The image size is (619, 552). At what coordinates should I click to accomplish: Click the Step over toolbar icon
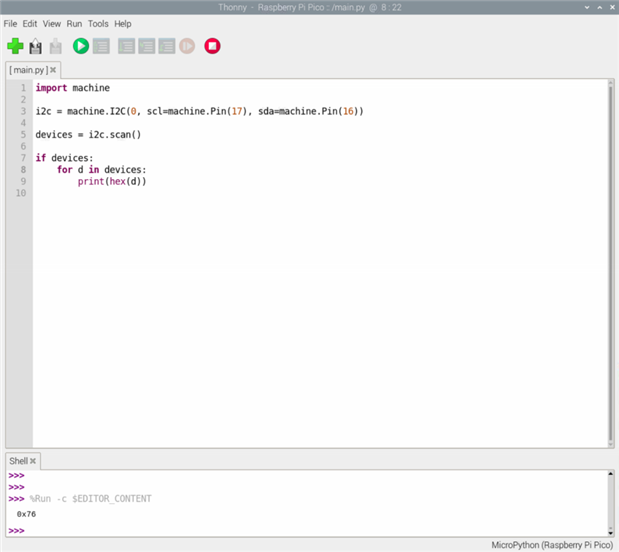coord(126,46)
